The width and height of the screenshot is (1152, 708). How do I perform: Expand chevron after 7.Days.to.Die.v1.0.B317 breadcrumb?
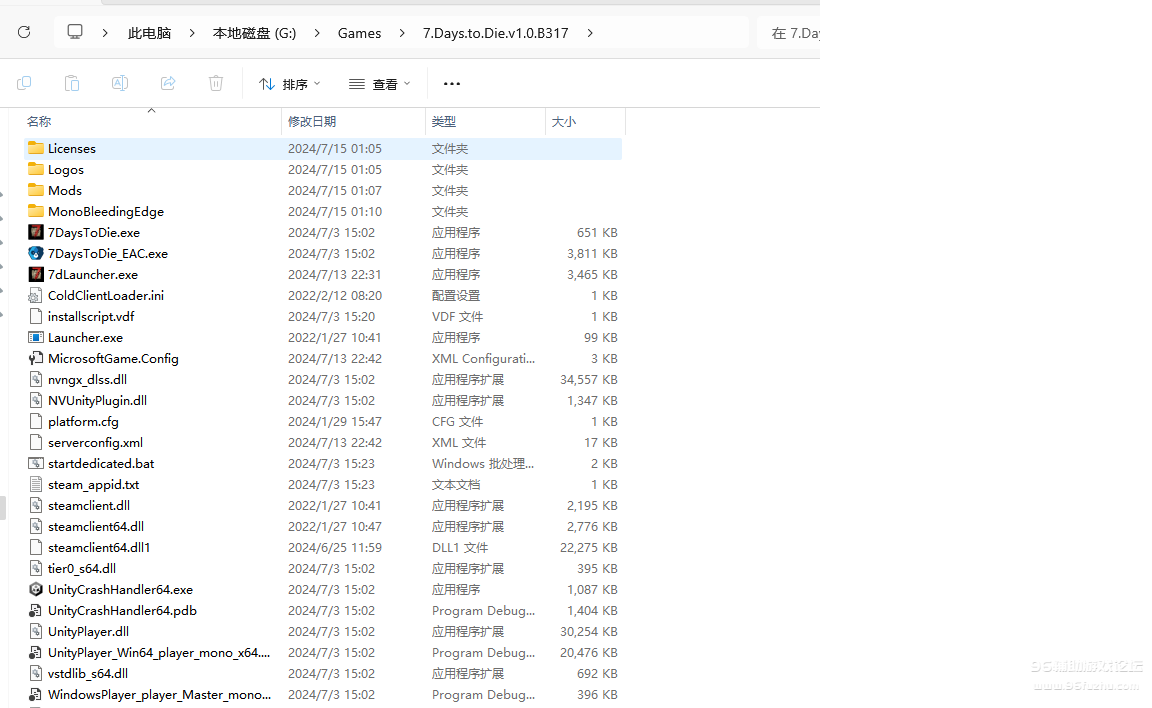click(590, 33)
